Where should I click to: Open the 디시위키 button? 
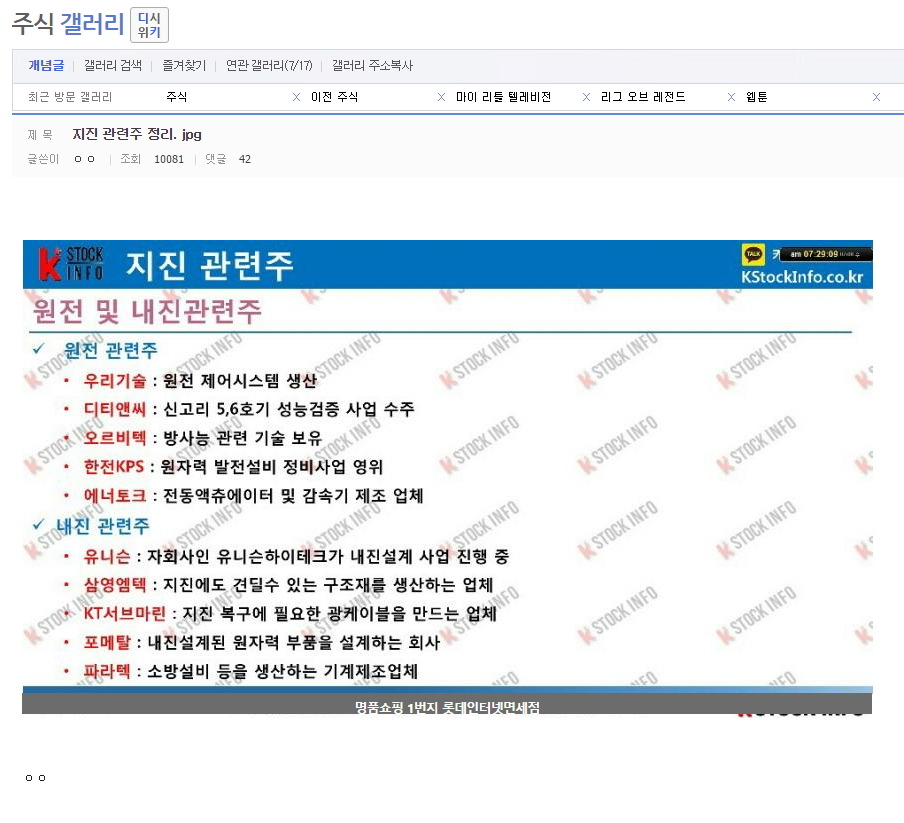click(149, 25)
